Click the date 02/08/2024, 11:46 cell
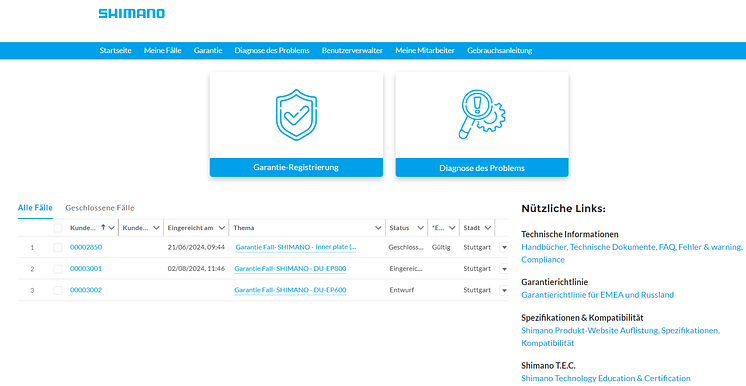This screenshot has width=746, height=386. click(x=196, y=269)
